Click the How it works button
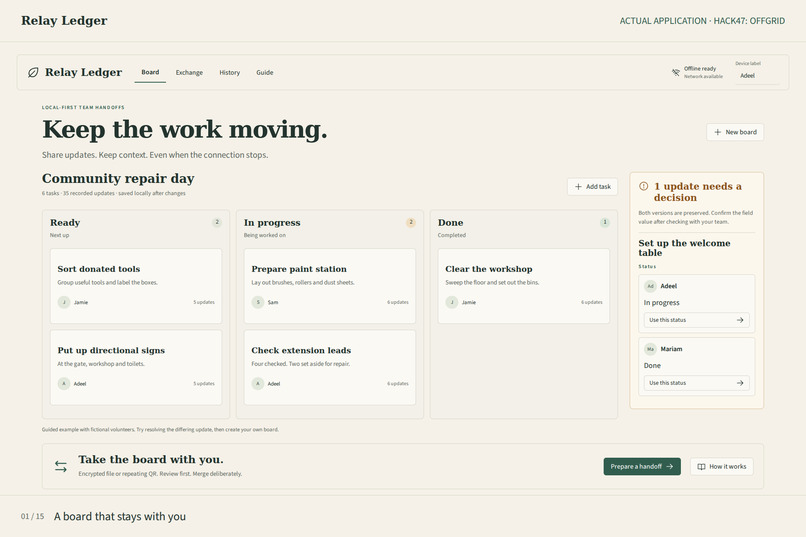The width and height of the screenshot is (806, 537). 722,467
